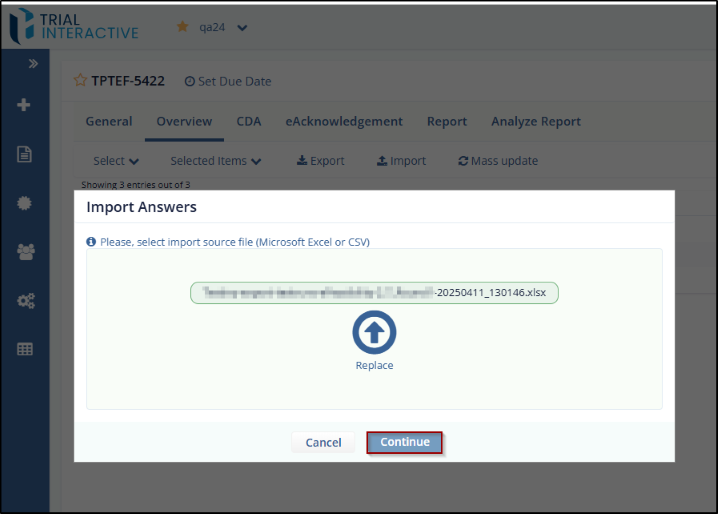The height and width of the screenshot is (514, 718).
Task: Click Set Due Date link
Action: (x=228, y=81)
